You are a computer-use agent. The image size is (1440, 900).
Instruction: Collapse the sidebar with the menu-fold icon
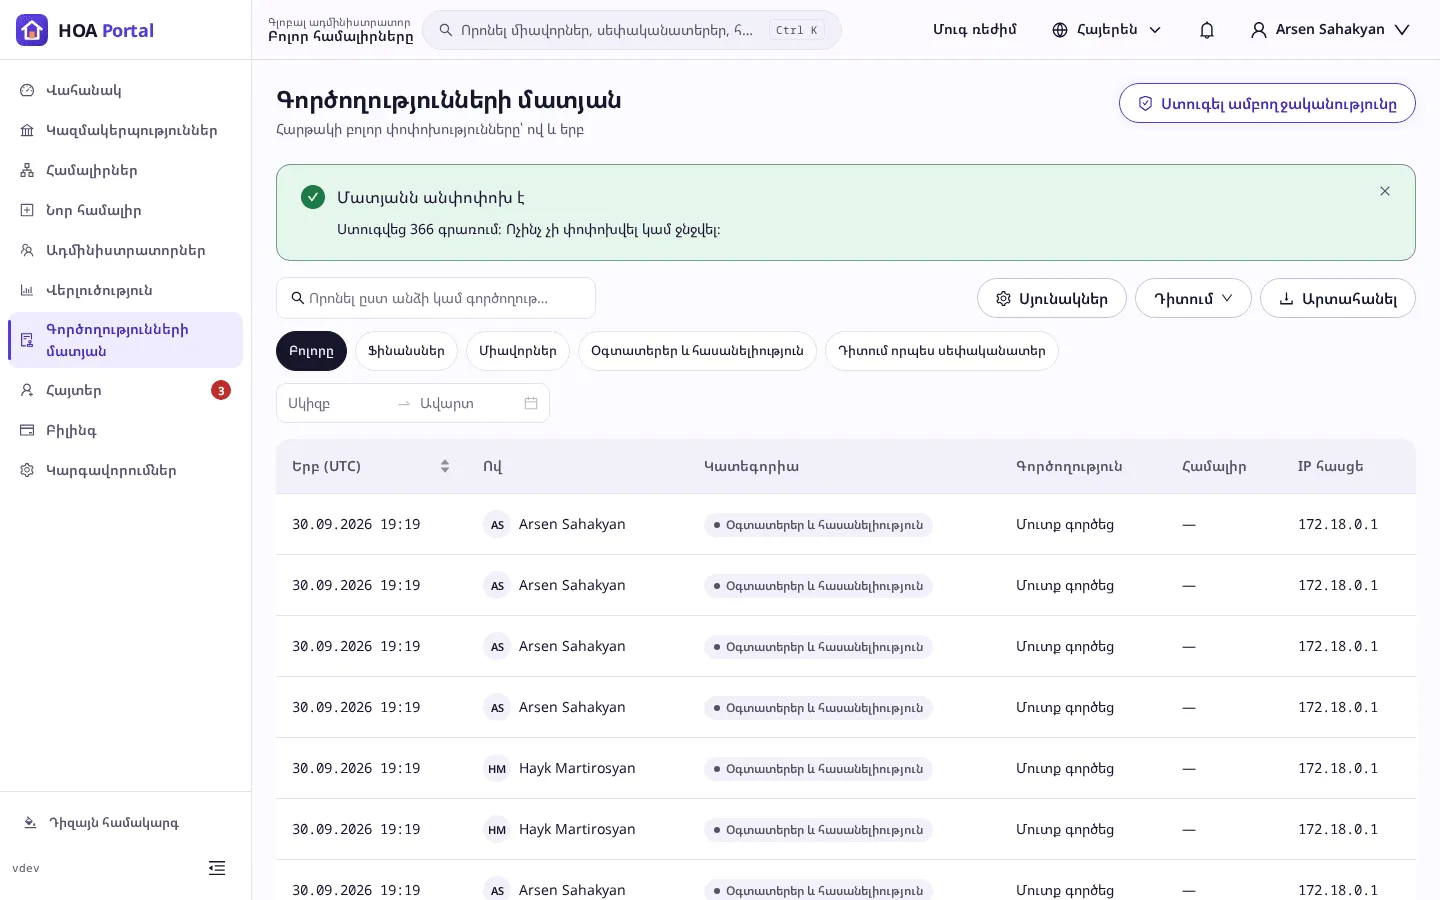(217, 868)
